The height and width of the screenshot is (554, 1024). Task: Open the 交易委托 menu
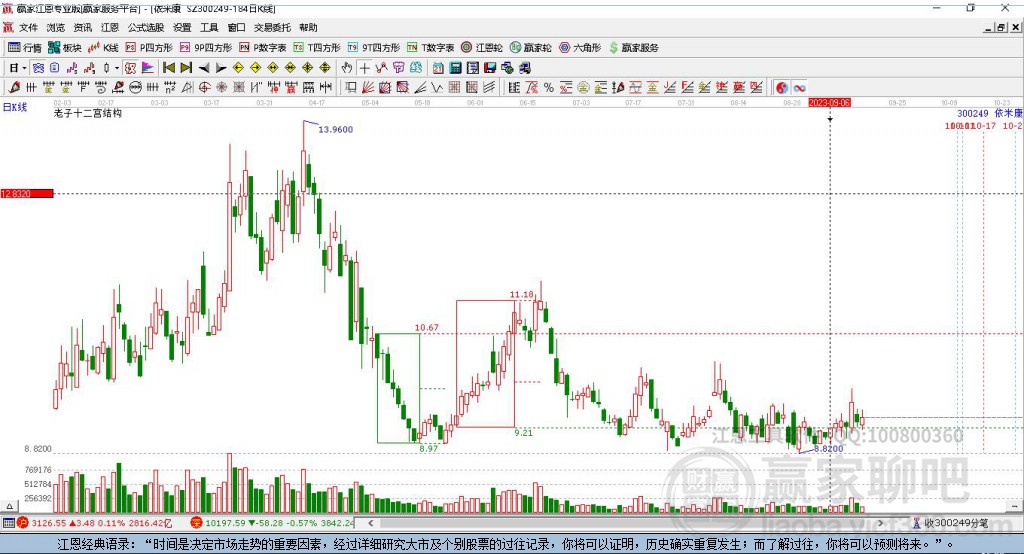click(272, 27)
